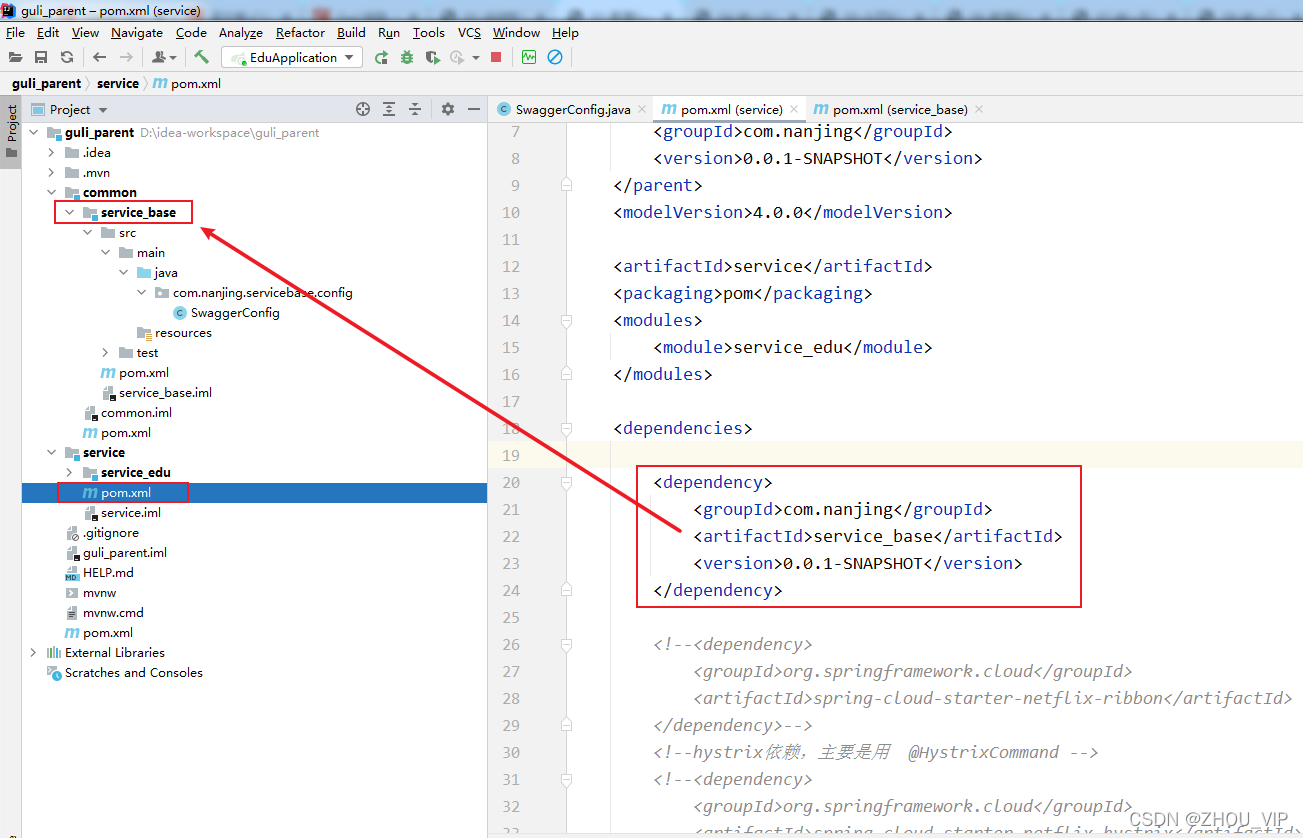Open the EduApplication run configuration dropdown
Screen dimensions: 1303x838
291,58
